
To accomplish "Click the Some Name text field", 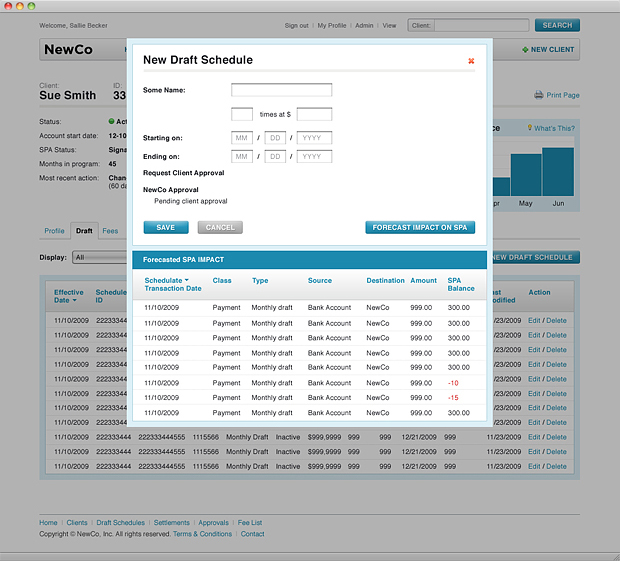I will pyautogui.click(x=281, y=90).
